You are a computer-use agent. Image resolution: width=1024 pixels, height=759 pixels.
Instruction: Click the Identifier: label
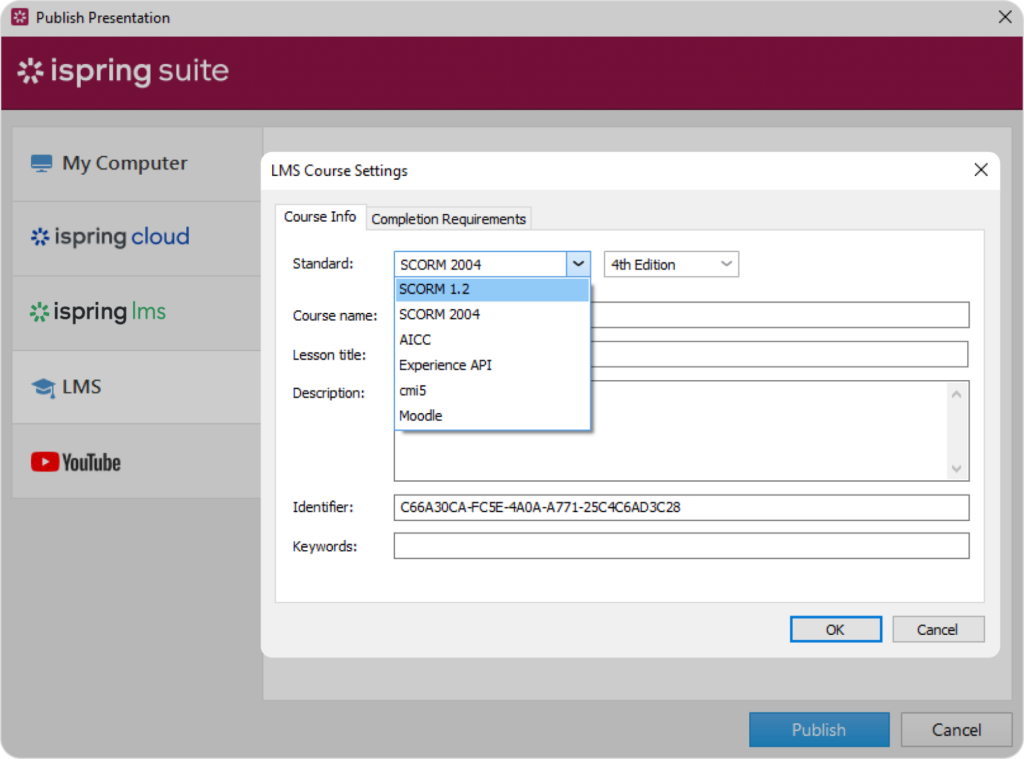[x=323, y=507]
